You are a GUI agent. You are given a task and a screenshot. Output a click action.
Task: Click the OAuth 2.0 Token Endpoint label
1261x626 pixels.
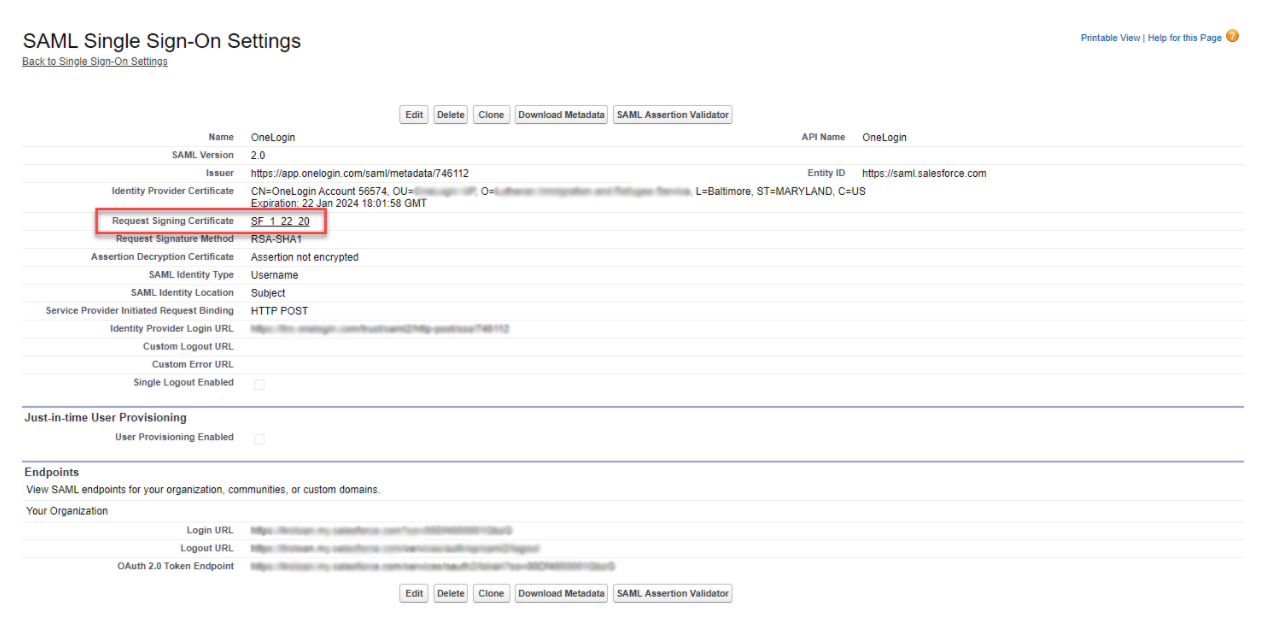pyautogui.click(x=176, y=566)
